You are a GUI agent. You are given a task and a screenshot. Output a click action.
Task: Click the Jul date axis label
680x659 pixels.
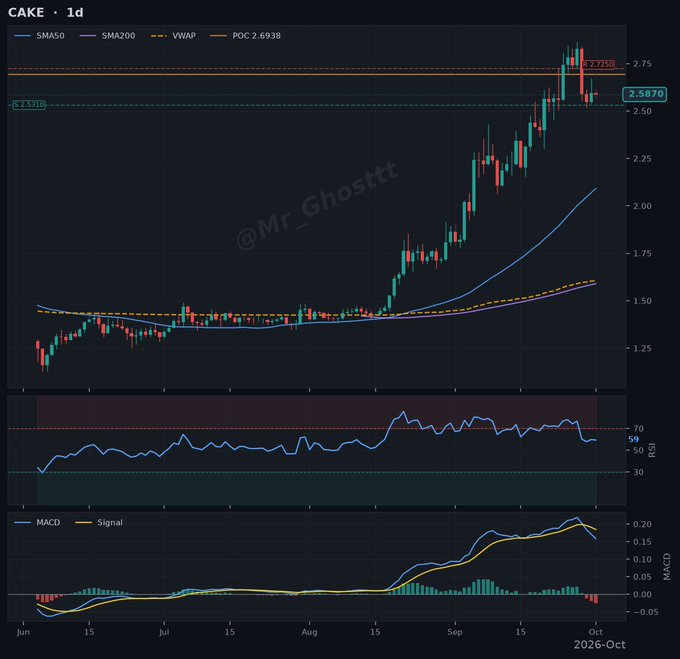click(x=164, y=632)
